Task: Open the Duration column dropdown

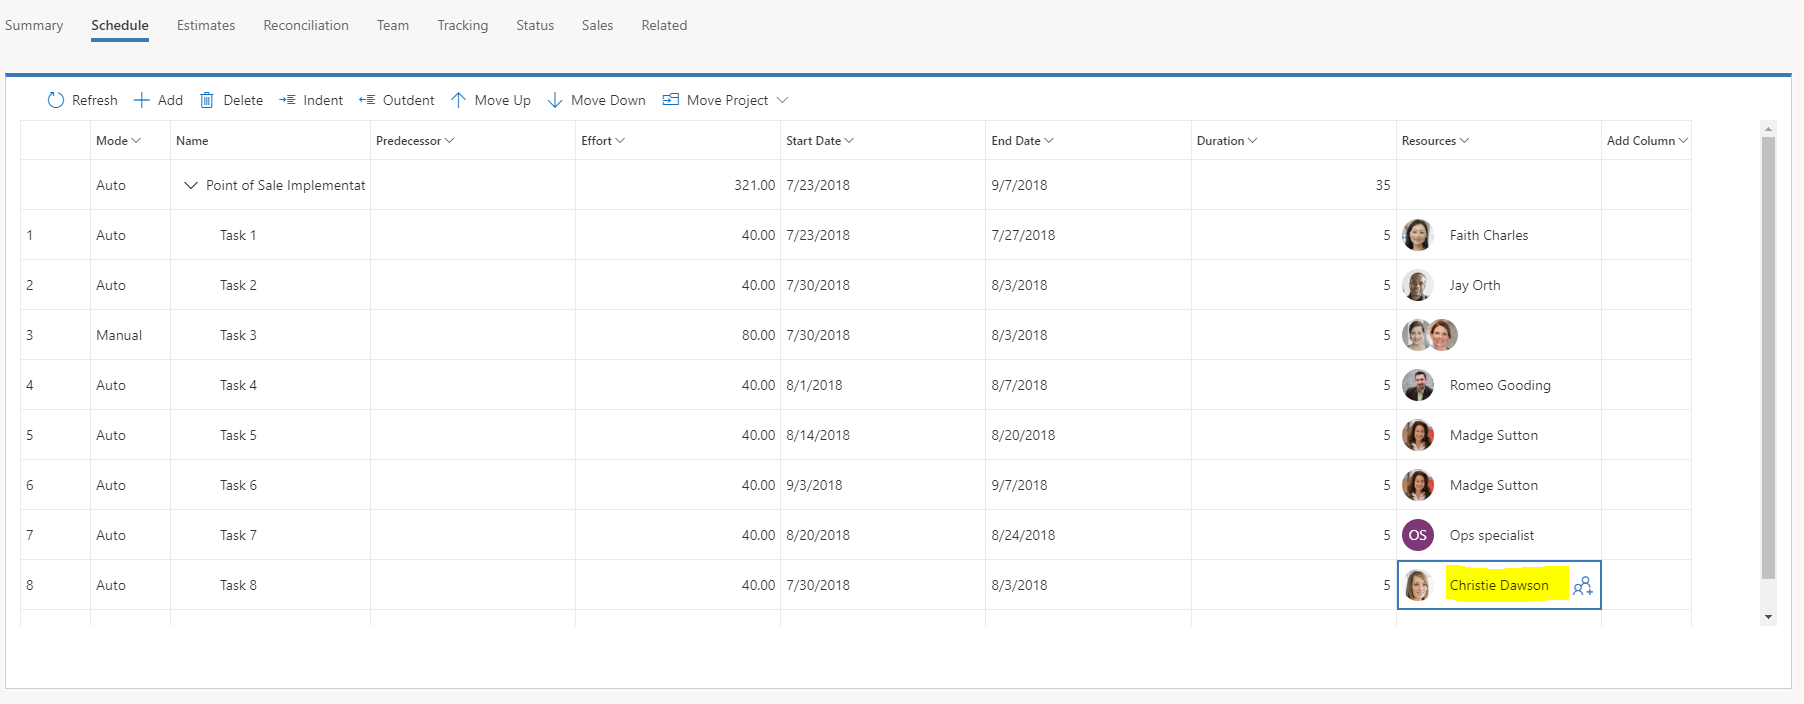Action: coord(1253,141)
